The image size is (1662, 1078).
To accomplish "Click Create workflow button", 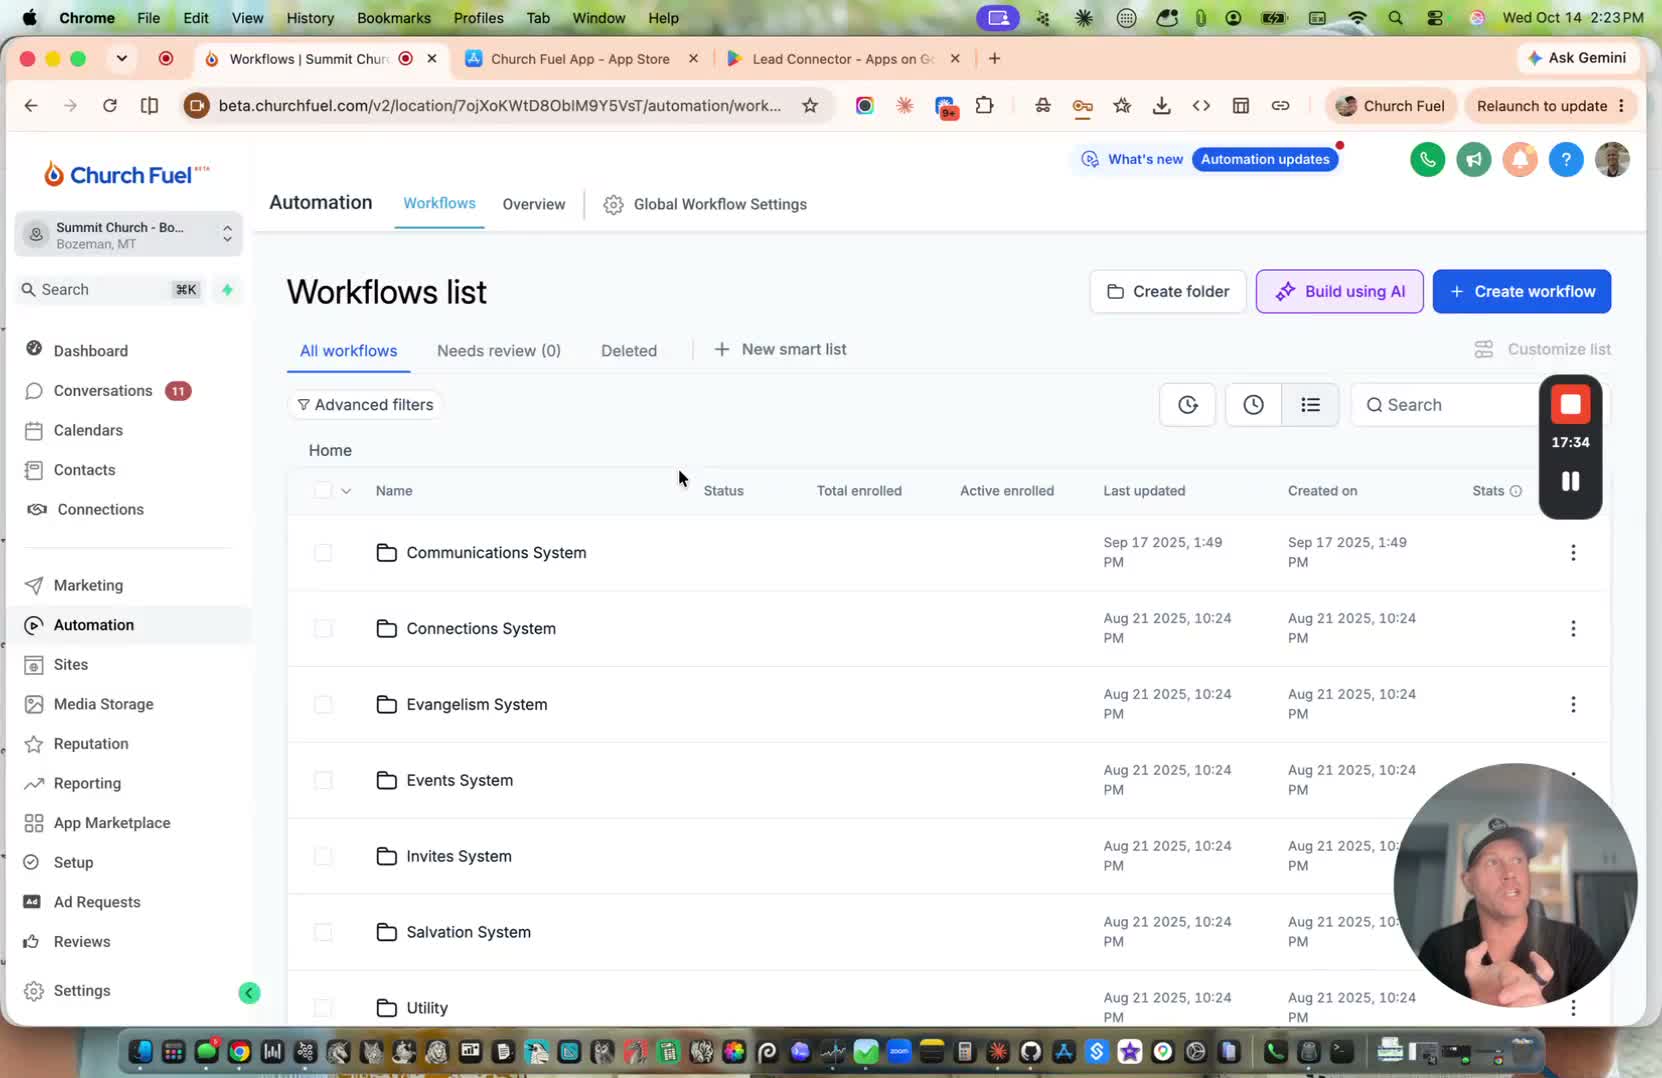I will click(x=1521, y=292).
